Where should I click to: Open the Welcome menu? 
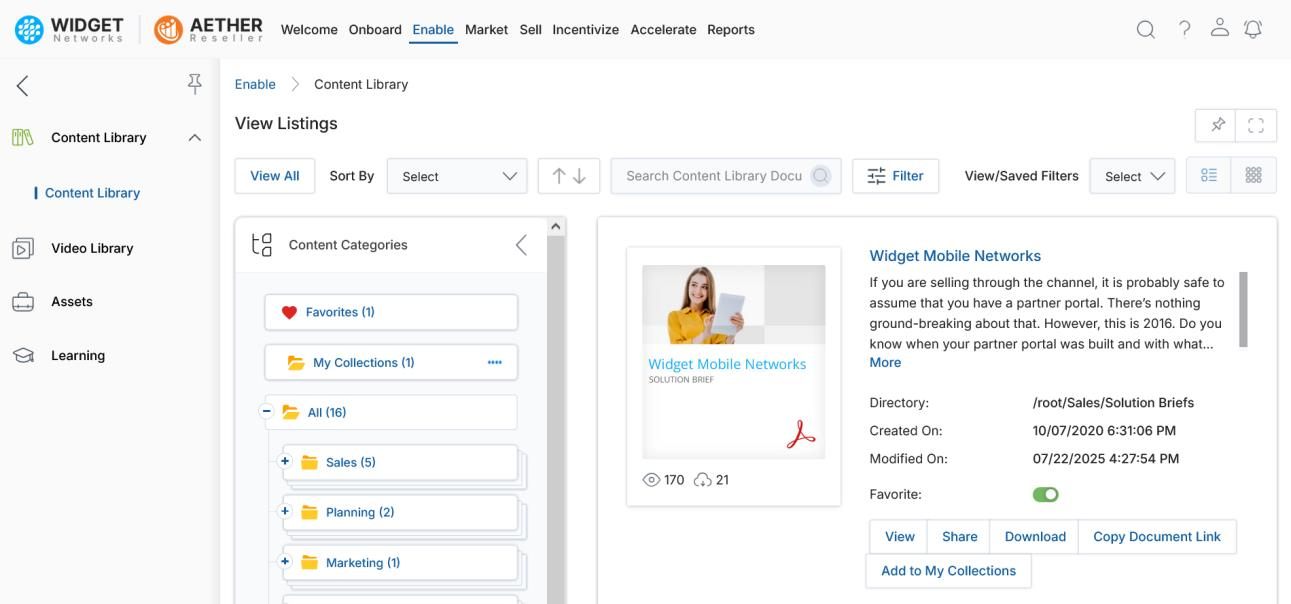pyautogui.click(x=309, y=30)
